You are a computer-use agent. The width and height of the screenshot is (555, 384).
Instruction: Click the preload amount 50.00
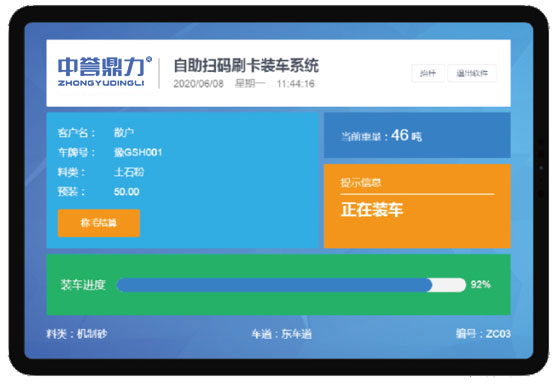tap(126, 192)
